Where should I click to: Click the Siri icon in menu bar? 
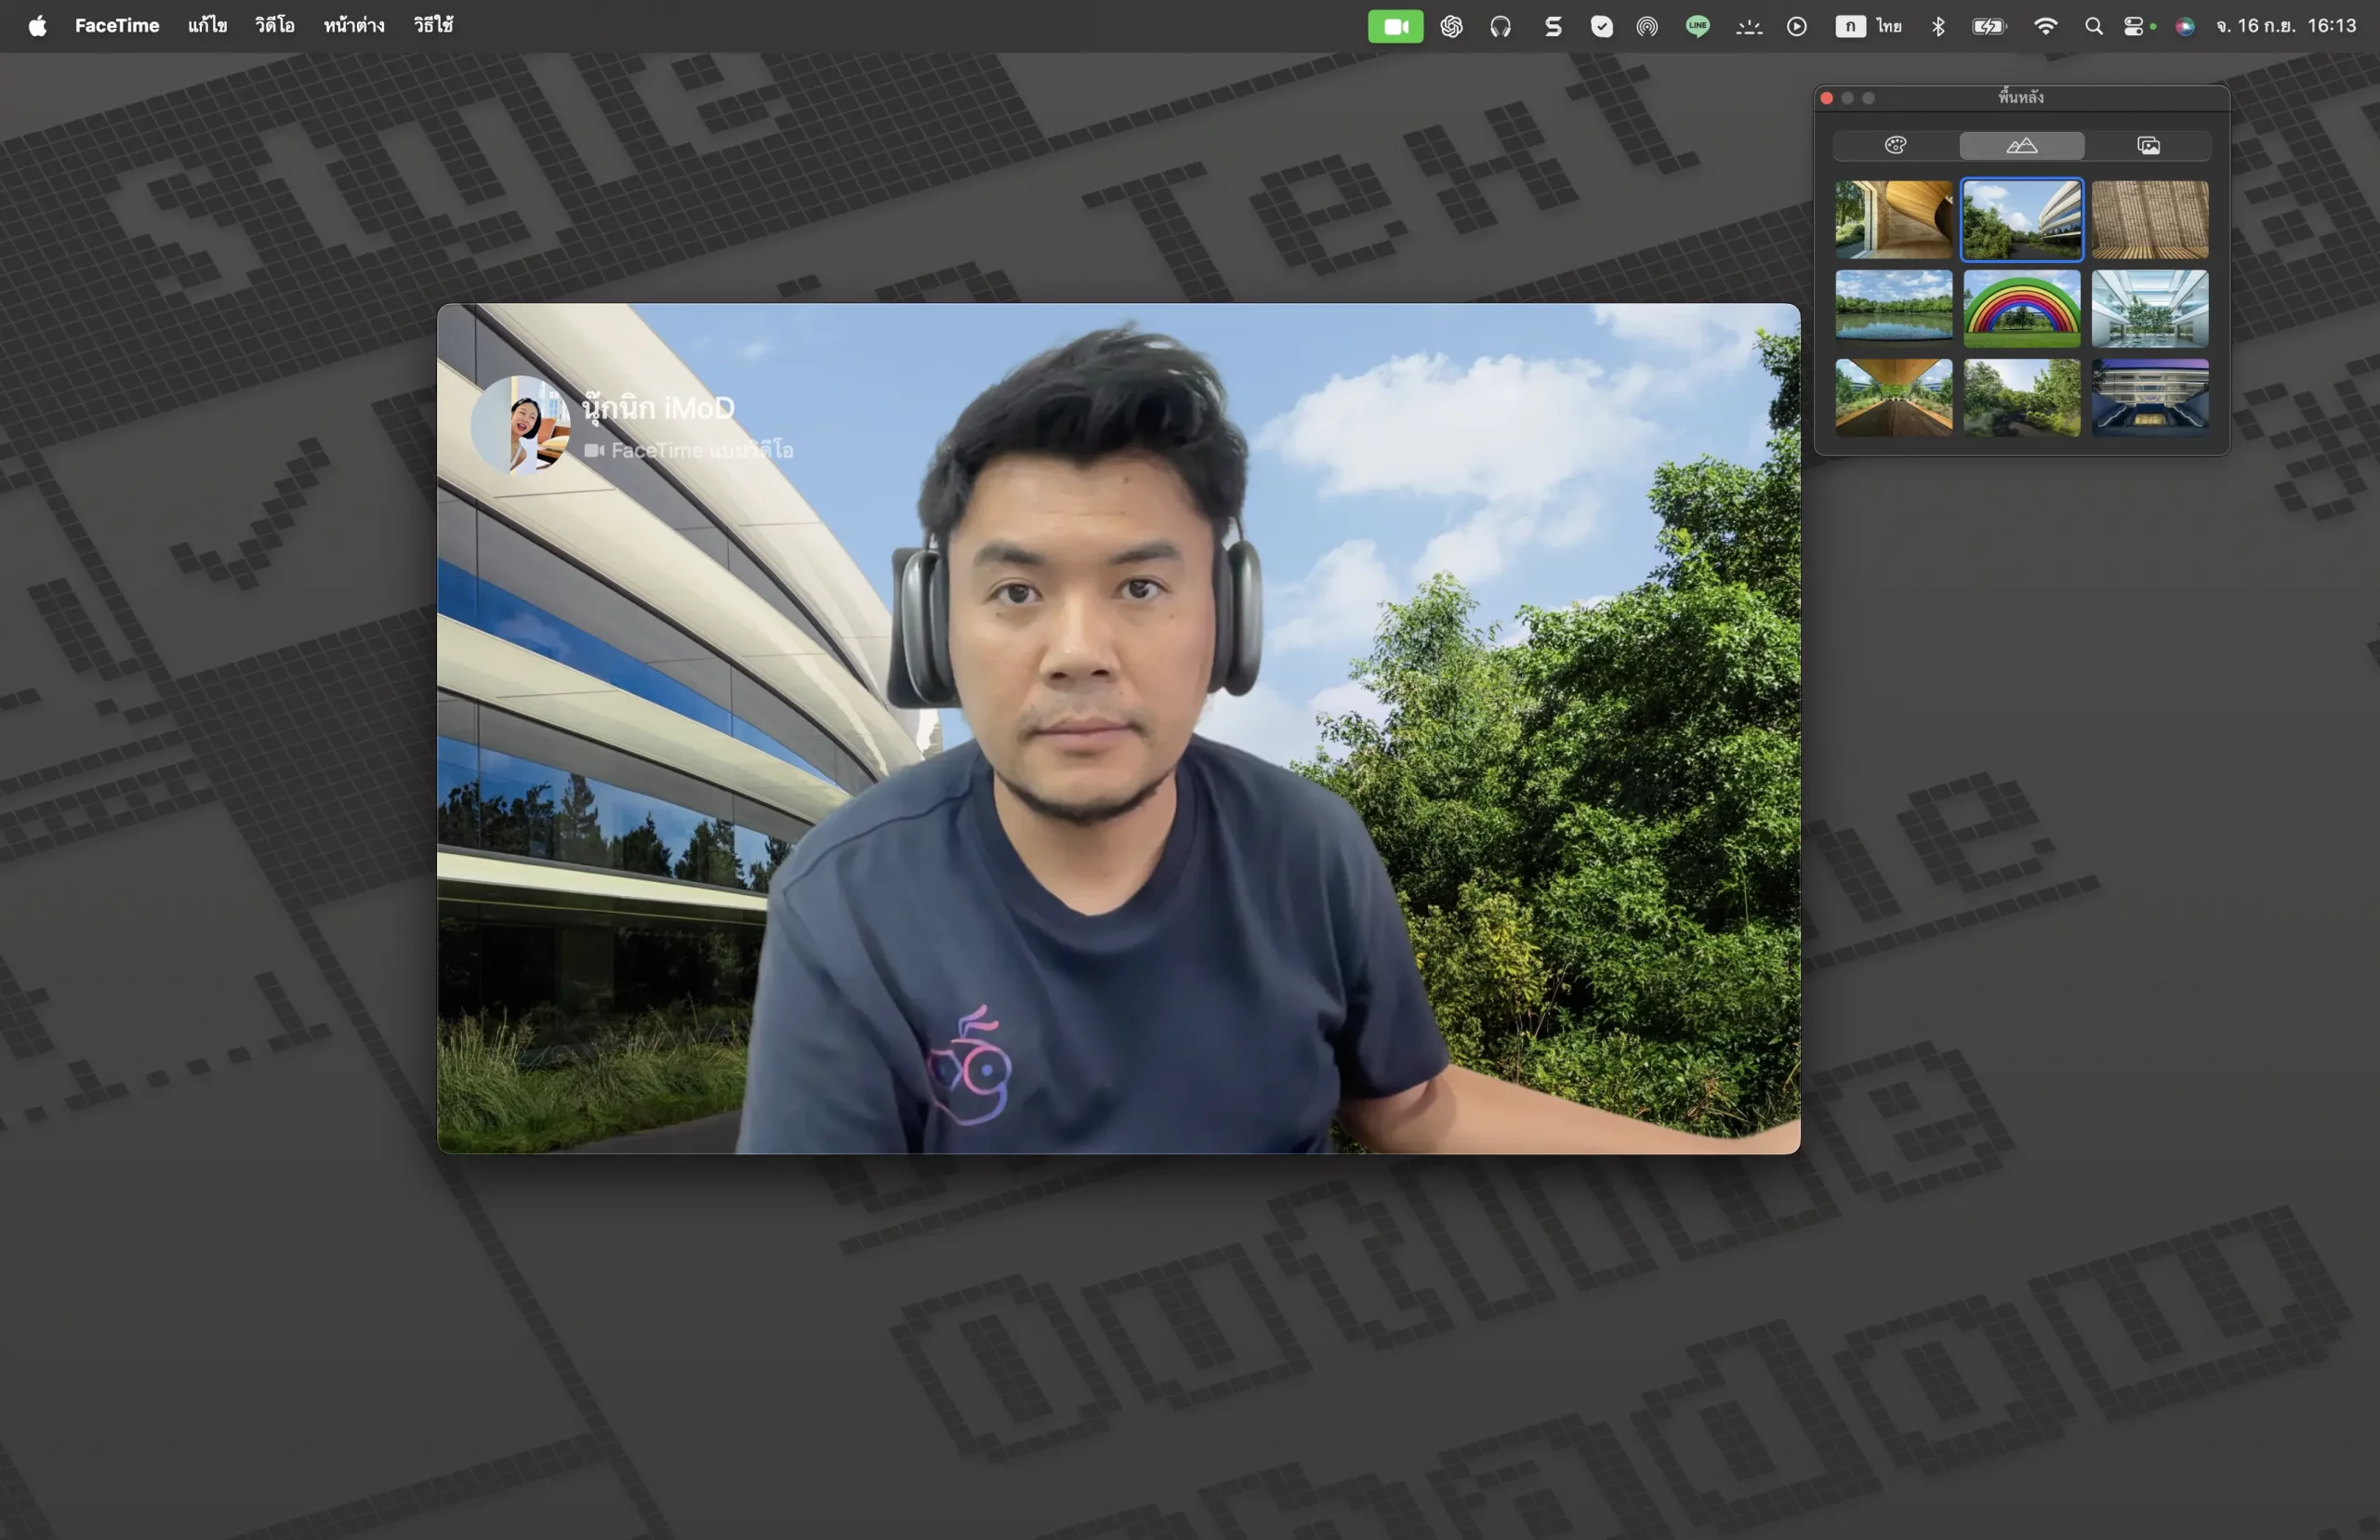click(2185, 26)
